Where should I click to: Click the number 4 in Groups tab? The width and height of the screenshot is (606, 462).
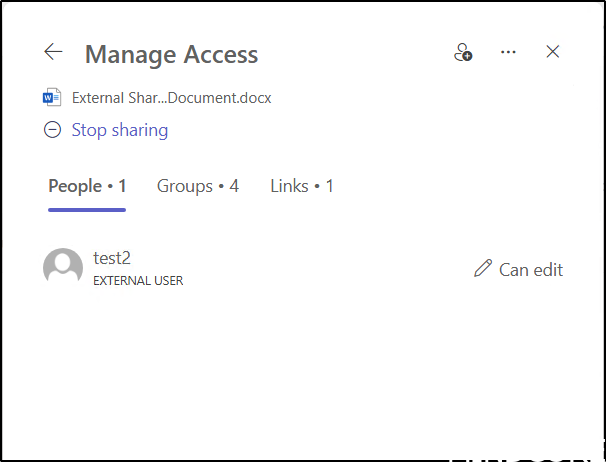click(x=234, y=186)
